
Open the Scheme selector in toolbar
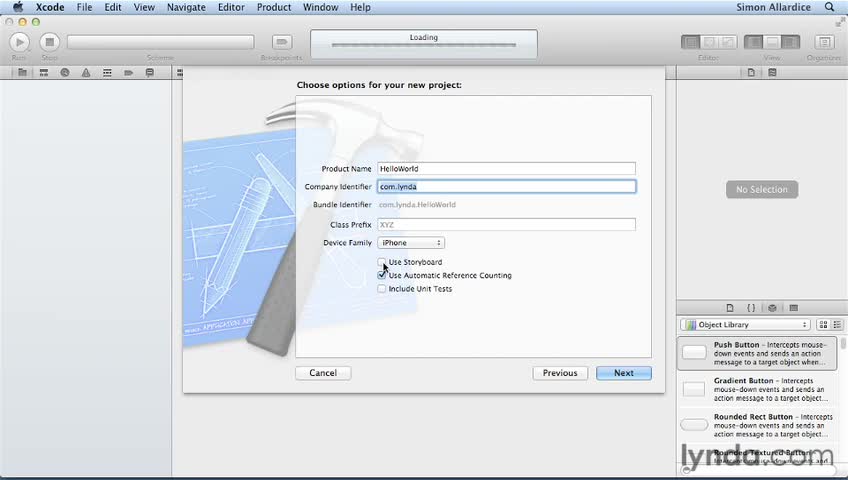(161, 42)
